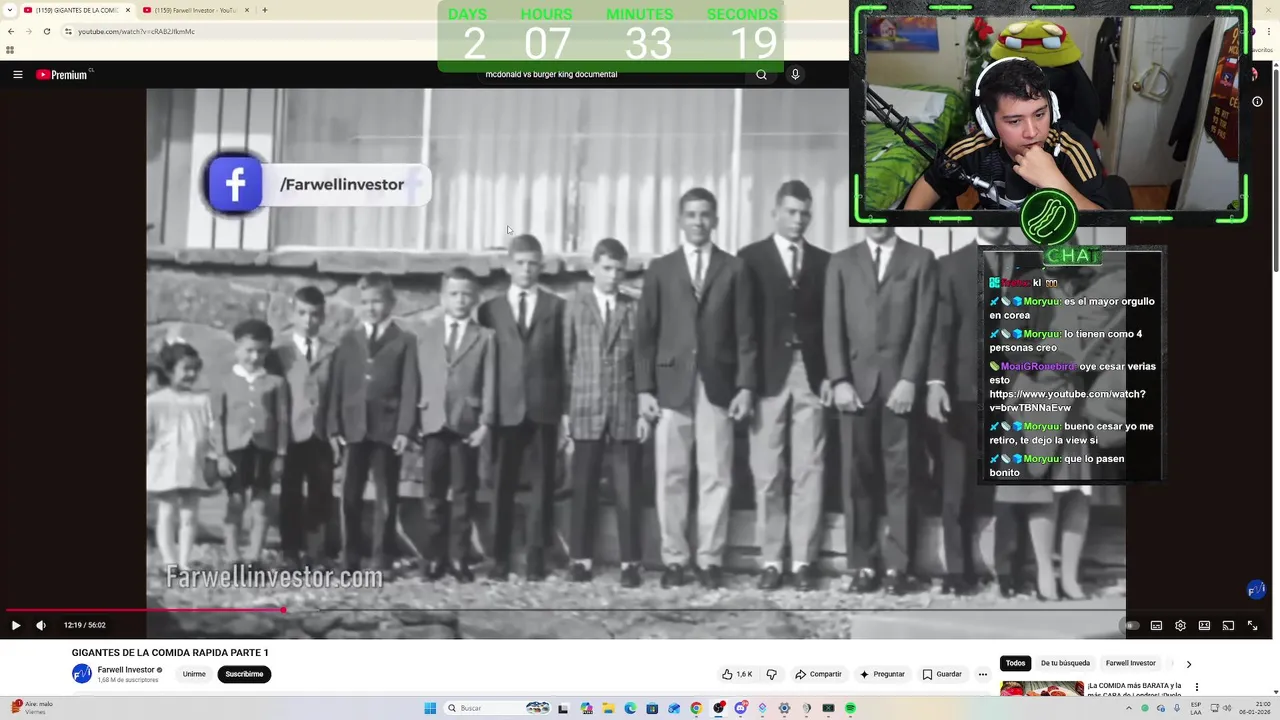Go back in browser history
The image size is (1280, 720).
(x=11, y=31)
